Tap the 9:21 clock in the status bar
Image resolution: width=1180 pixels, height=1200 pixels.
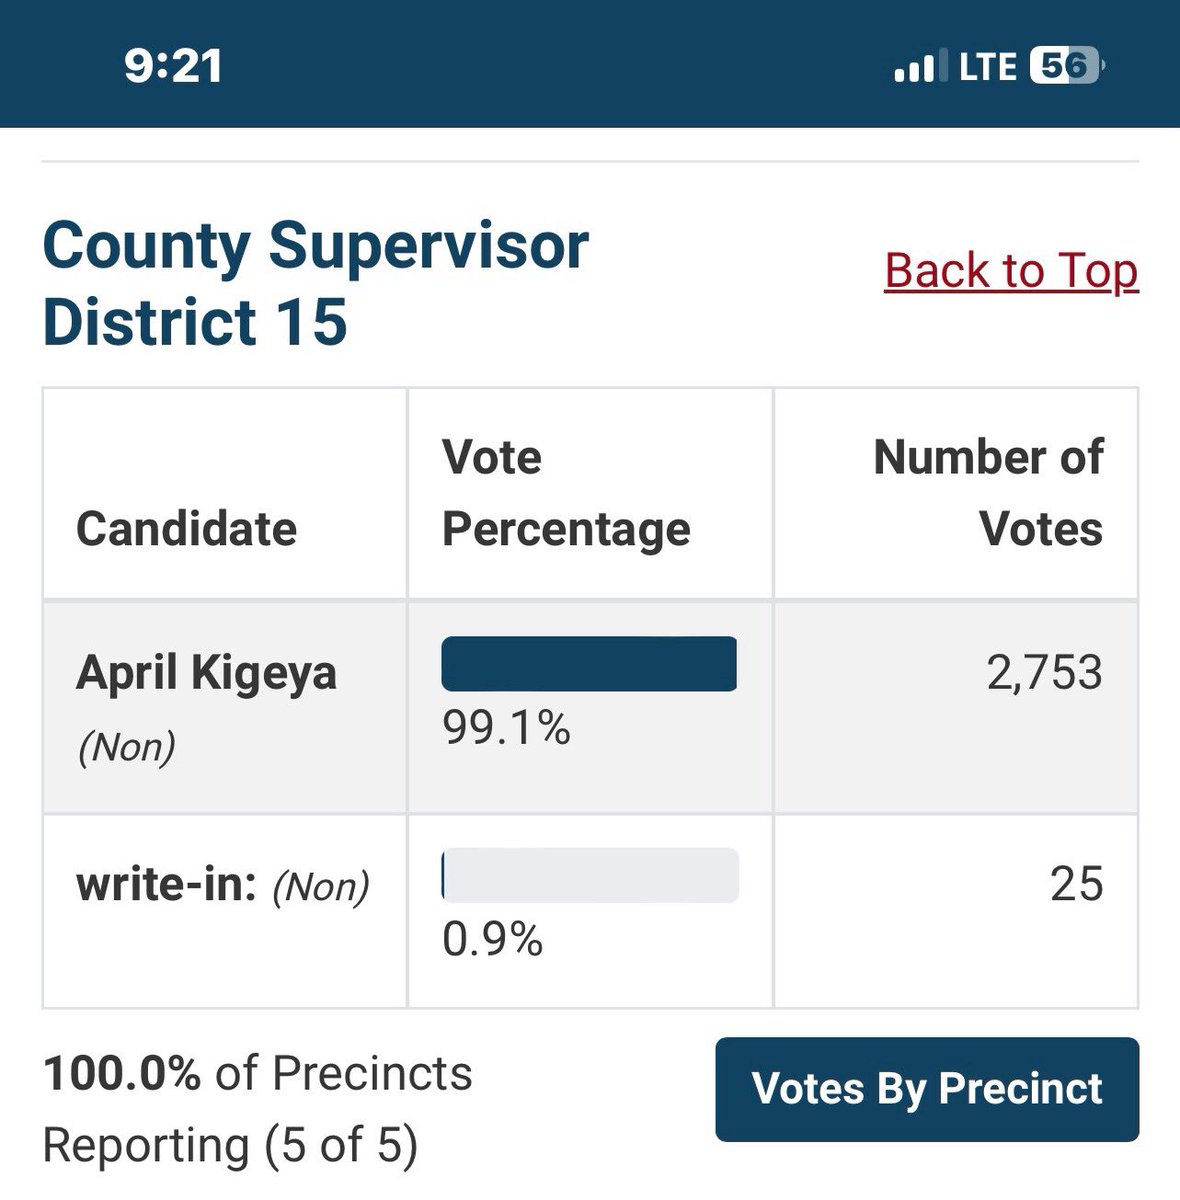[x=173, y=66]
